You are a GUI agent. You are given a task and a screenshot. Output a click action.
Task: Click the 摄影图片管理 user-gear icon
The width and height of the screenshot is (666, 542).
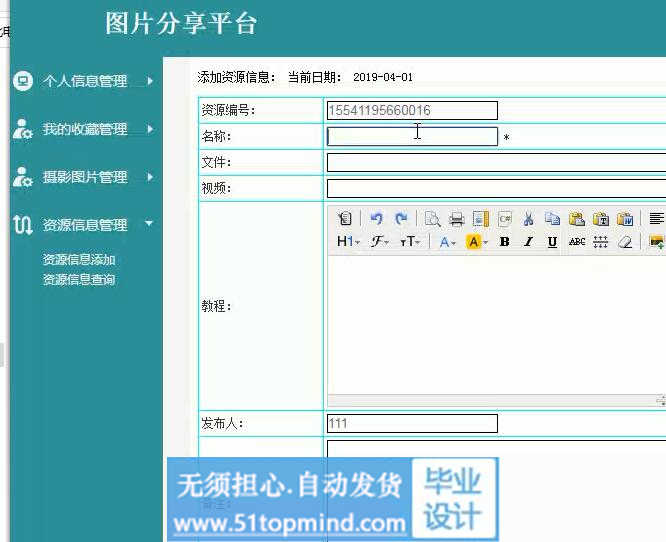[23, 177]
